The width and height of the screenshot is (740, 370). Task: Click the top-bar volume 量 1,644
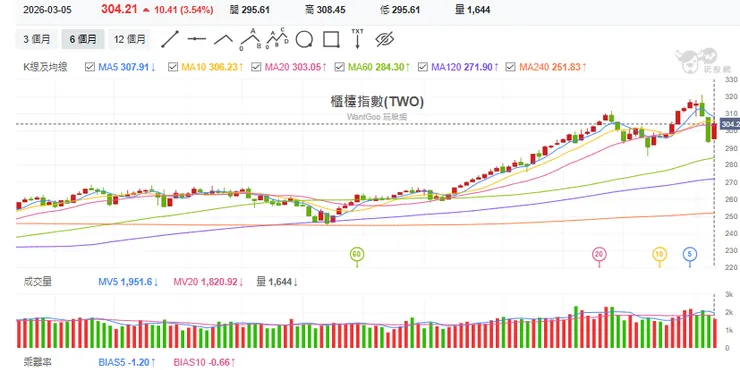472,9
